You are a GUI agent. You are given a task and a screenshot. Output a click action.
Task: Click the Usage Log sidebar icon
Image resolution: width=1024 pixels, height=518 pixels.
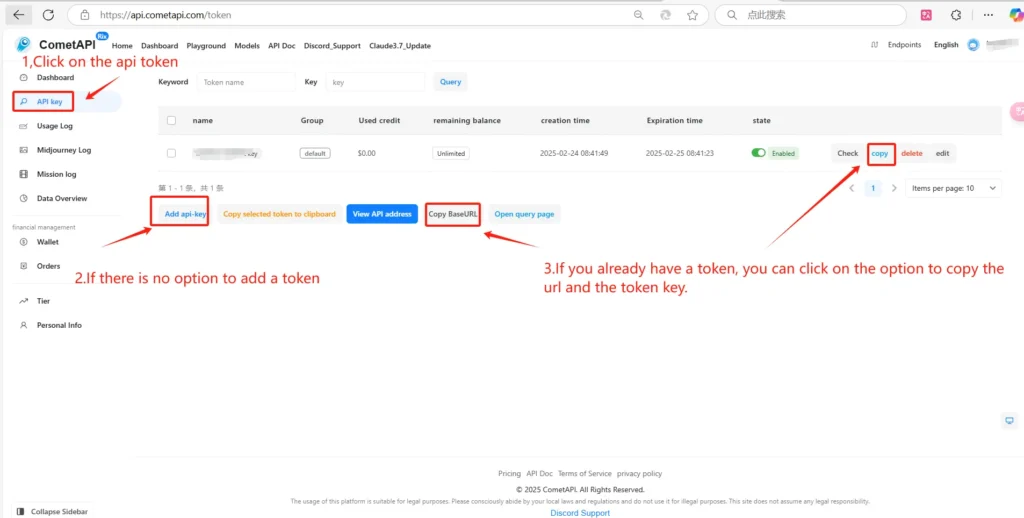point(24,126)
